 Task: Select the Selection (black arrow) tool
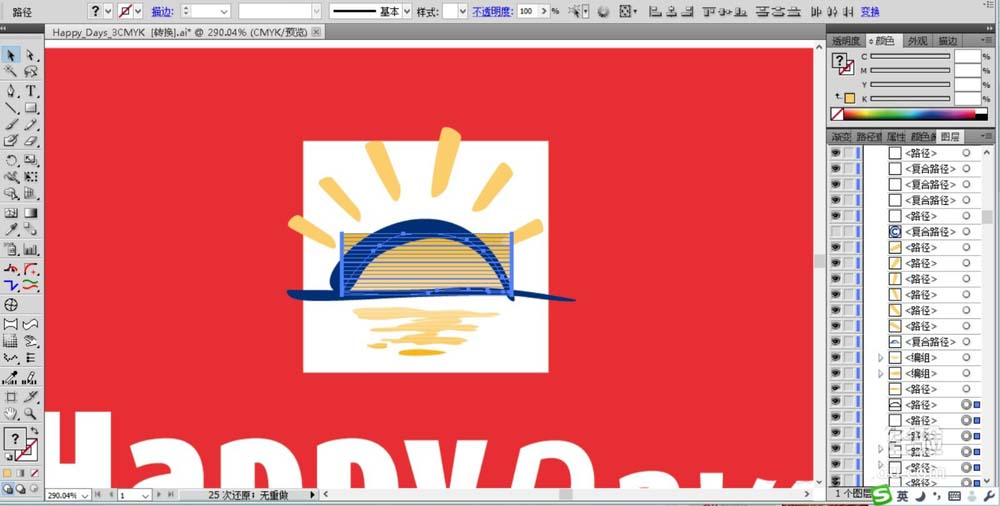point(11,56)
